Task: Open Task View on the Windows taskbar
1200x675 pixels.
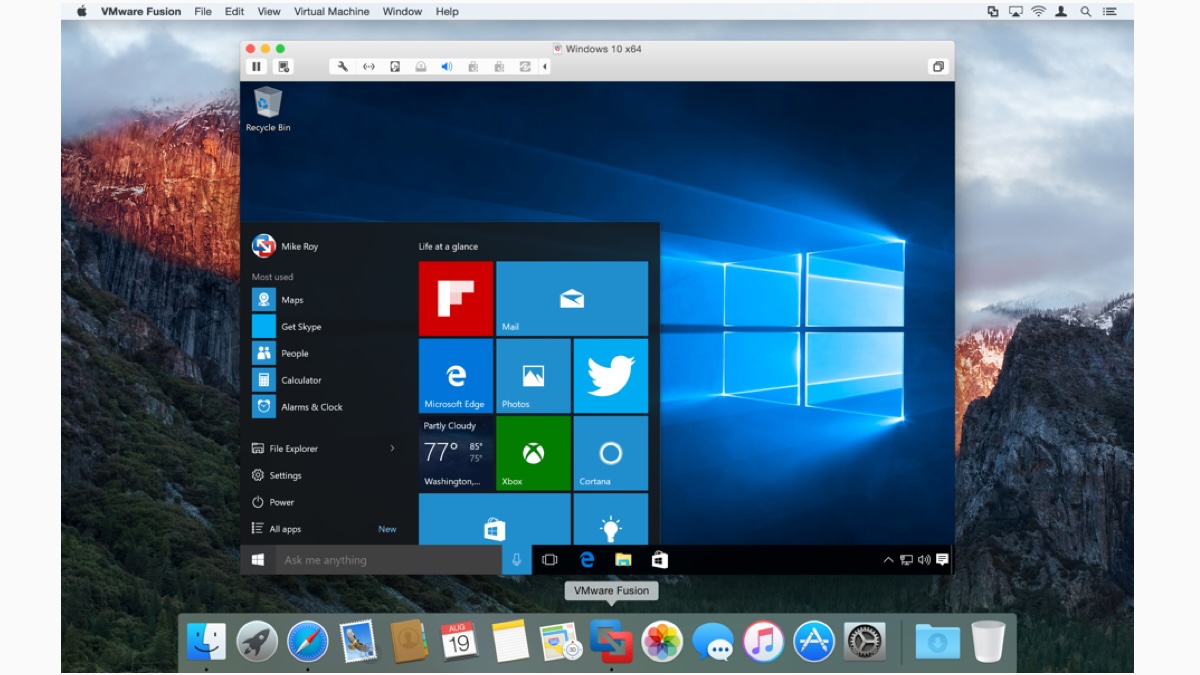Action: (549, 560)
